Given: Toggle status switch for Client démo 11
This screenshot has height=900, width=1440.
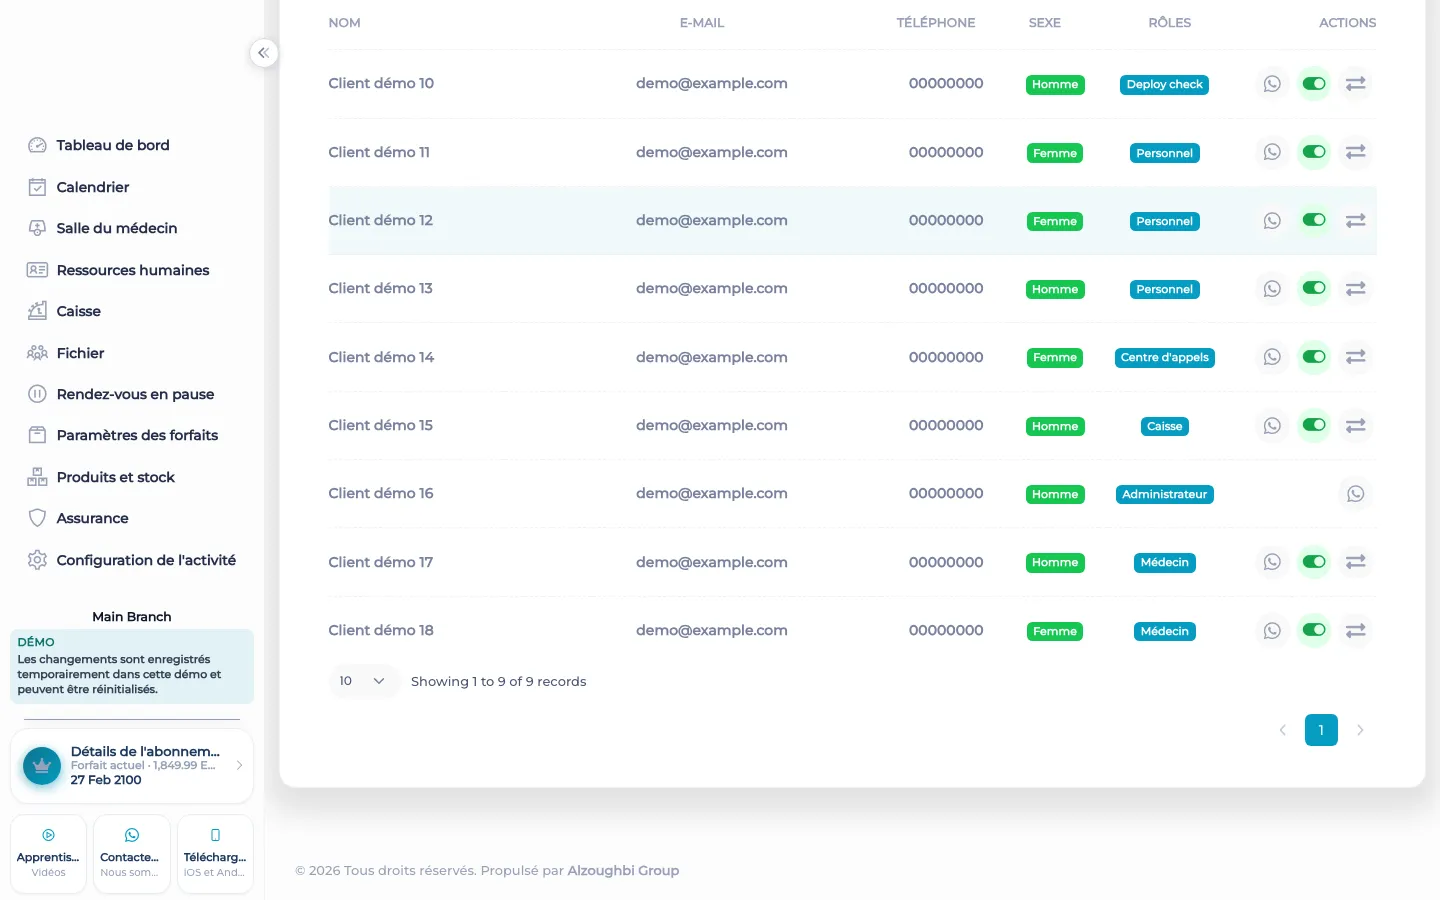Looking at the screenshot, I should tap(1314, 152).
